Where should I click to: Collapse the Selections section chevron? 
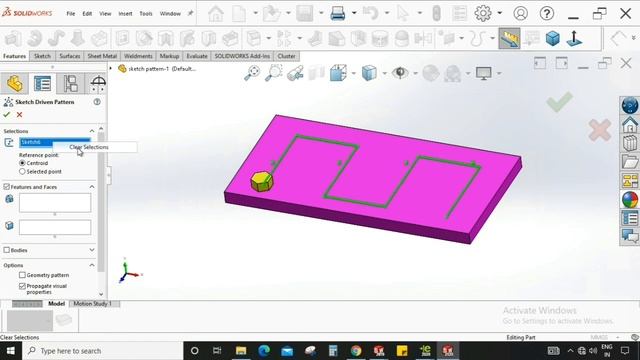click(92, 131)
